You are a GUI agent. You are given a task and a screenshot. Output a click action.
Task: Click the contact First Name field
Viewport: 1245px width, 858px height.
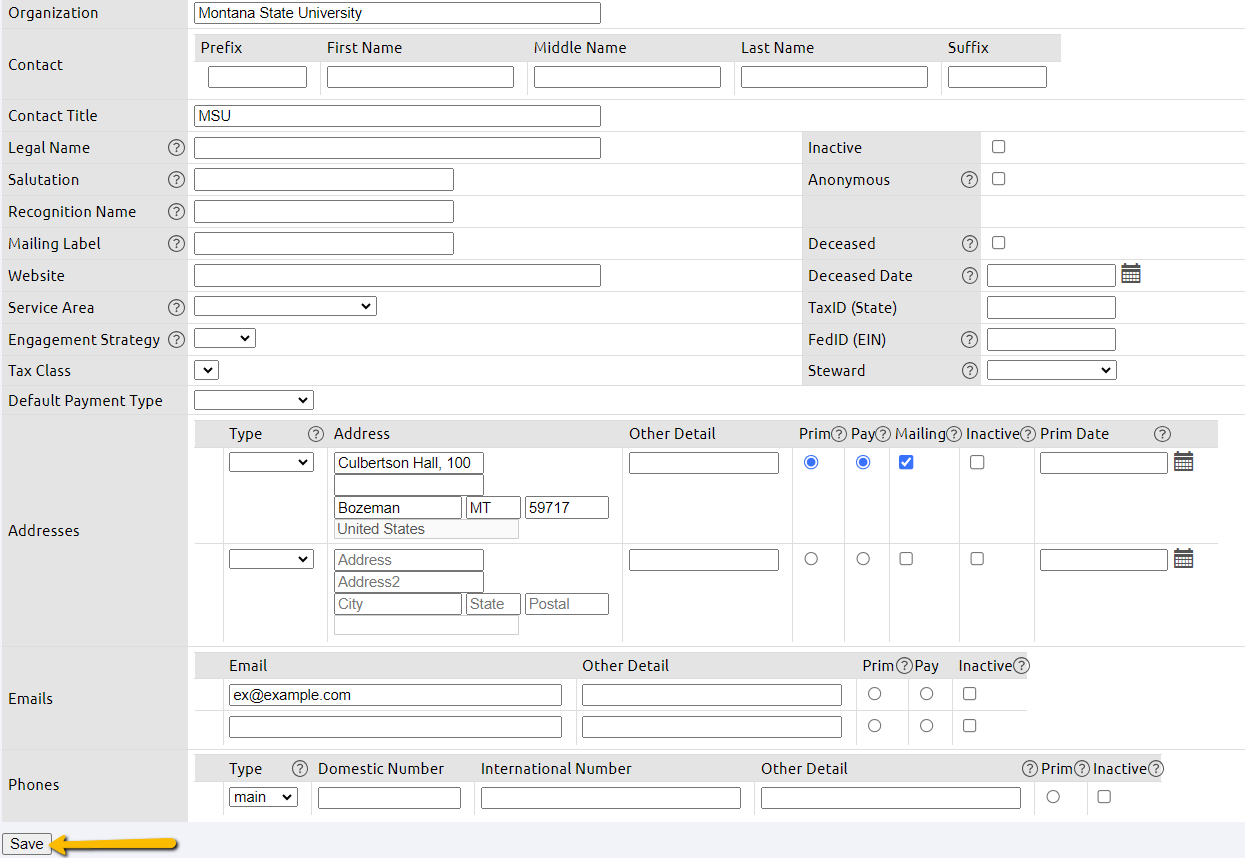coord(420,77)
